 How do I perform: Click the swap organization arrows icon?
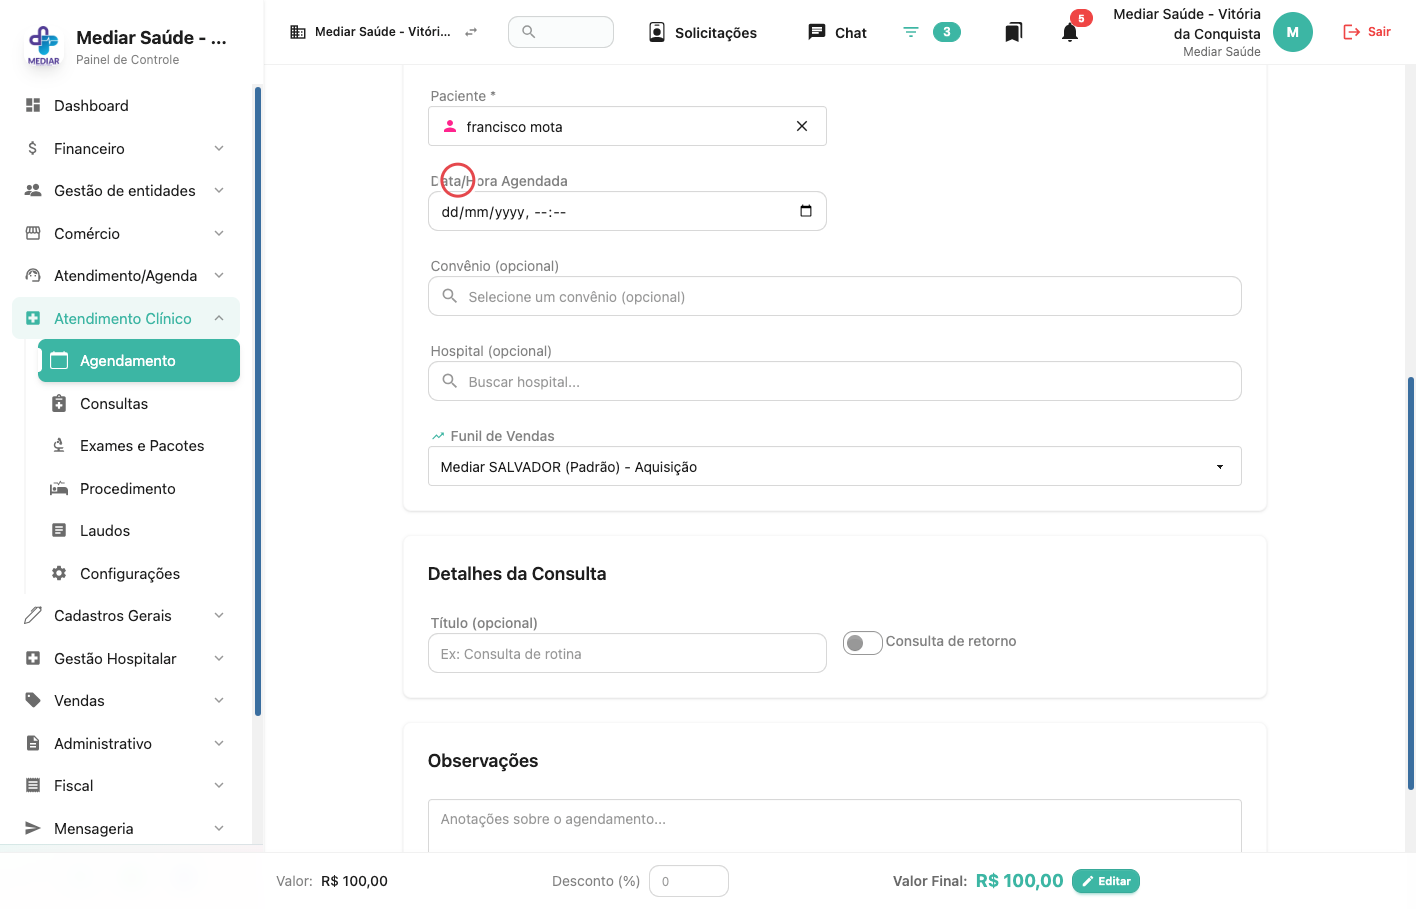pyautogui.click(x=471, y=32)
